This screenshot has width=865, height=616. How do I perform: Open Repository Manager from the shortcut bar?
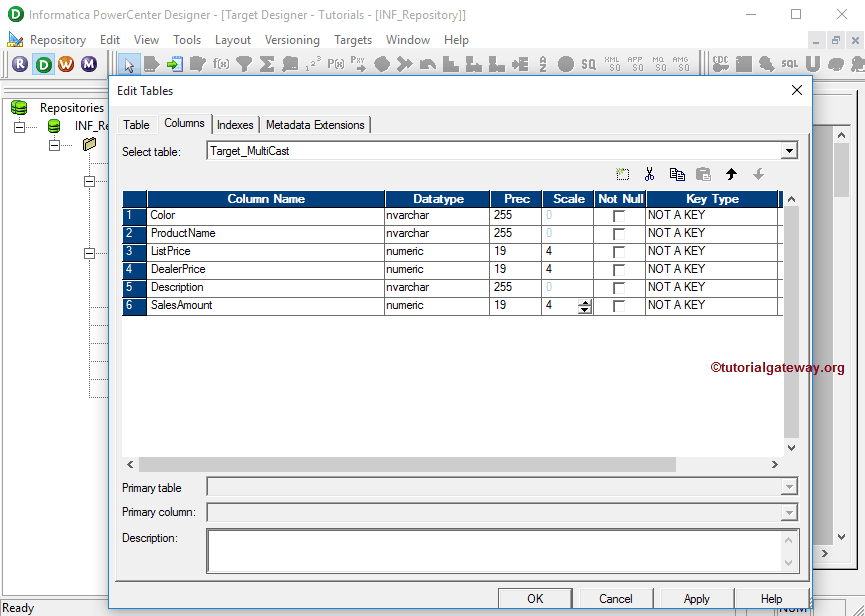[20, 63]
